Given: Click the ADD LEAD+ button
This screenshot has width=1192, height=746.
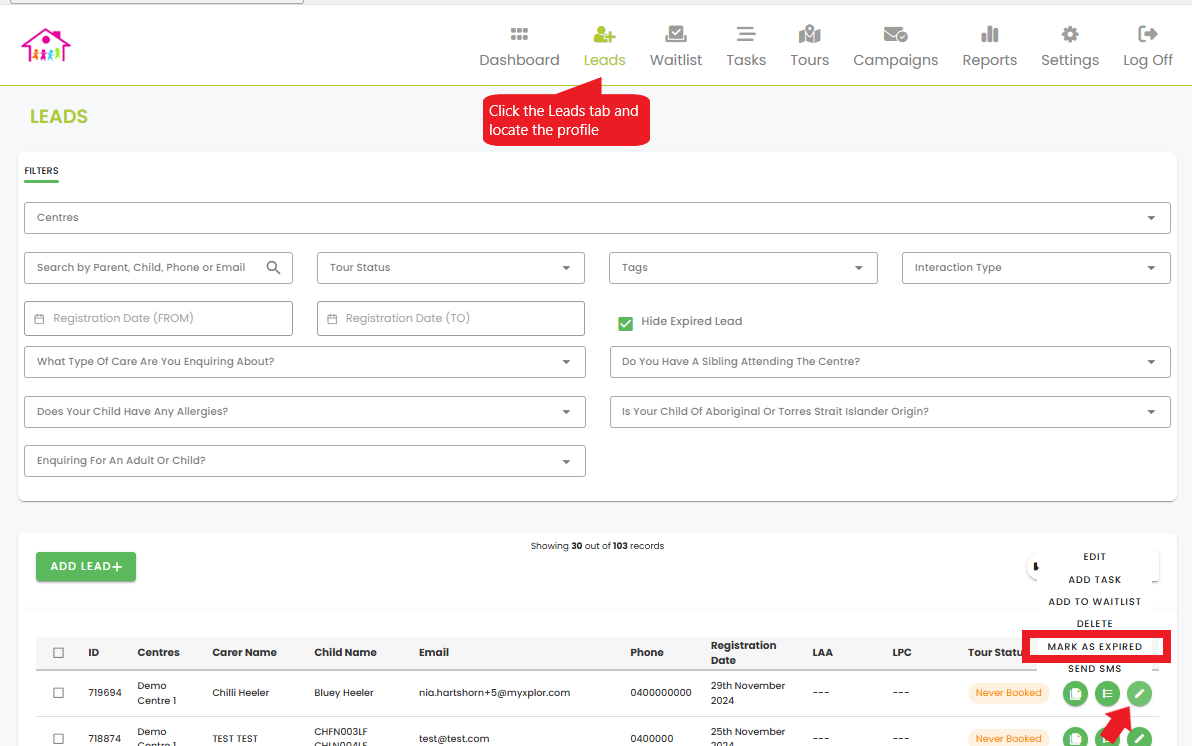Looking at the screenshot, I should (x=86, y=567).
